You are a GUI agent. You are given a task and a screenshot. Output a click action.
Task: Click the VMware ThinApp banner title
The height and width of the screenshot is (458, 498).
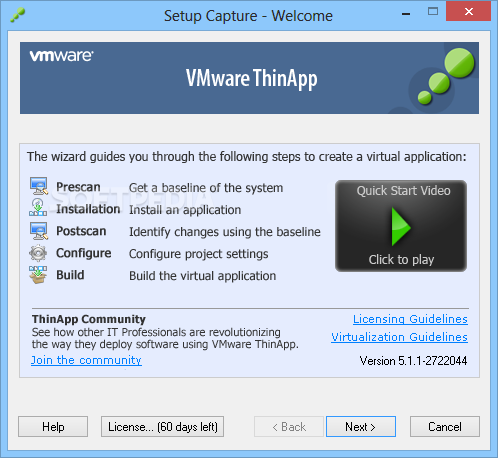(252, 79)
